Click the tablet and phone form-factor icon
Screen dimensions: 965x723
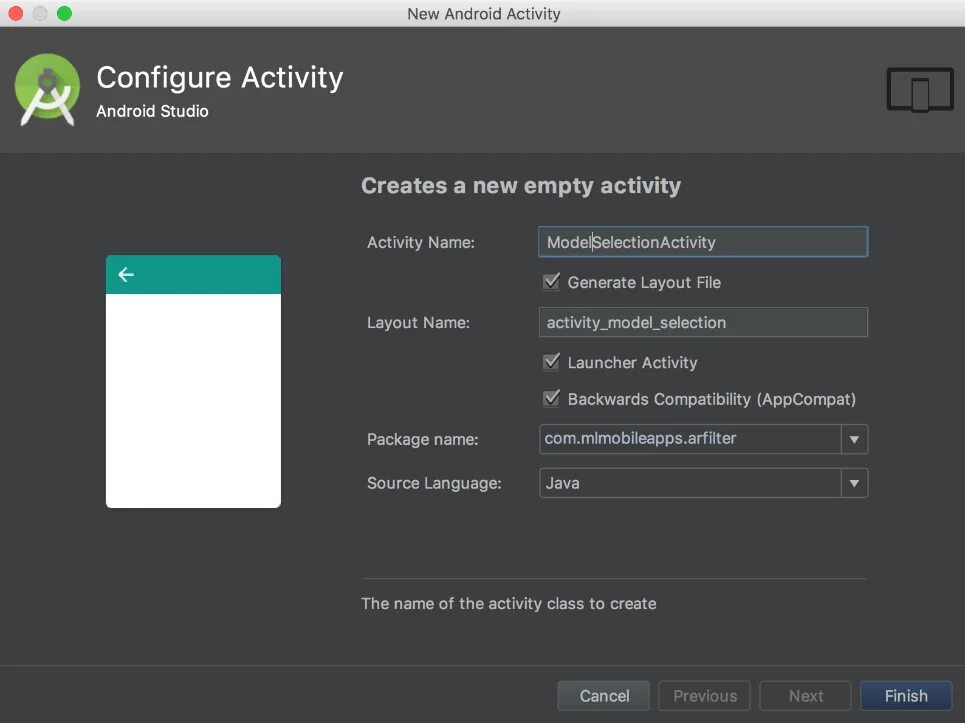pyautogui.click(x=920, y=91)
